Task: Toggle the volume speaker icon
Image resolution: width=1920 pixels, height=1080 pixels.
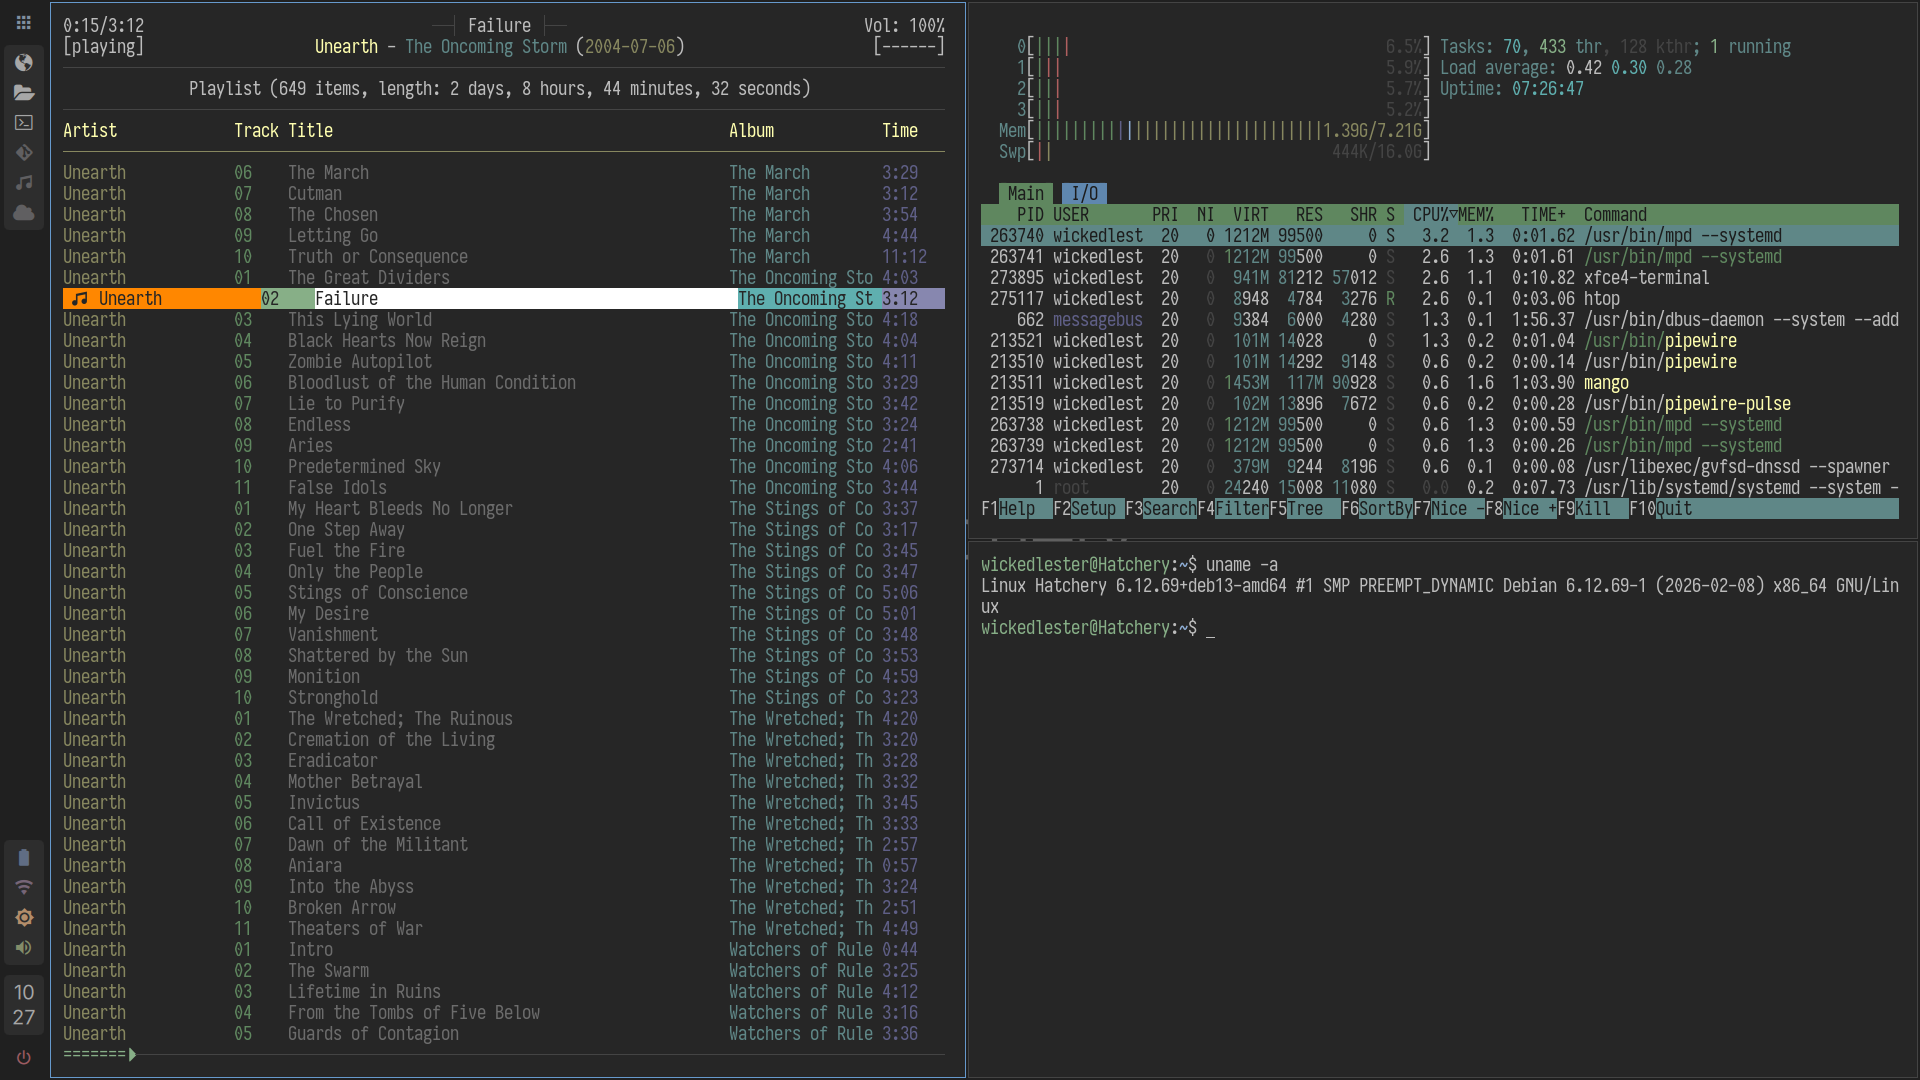Action: coord(24,948)
